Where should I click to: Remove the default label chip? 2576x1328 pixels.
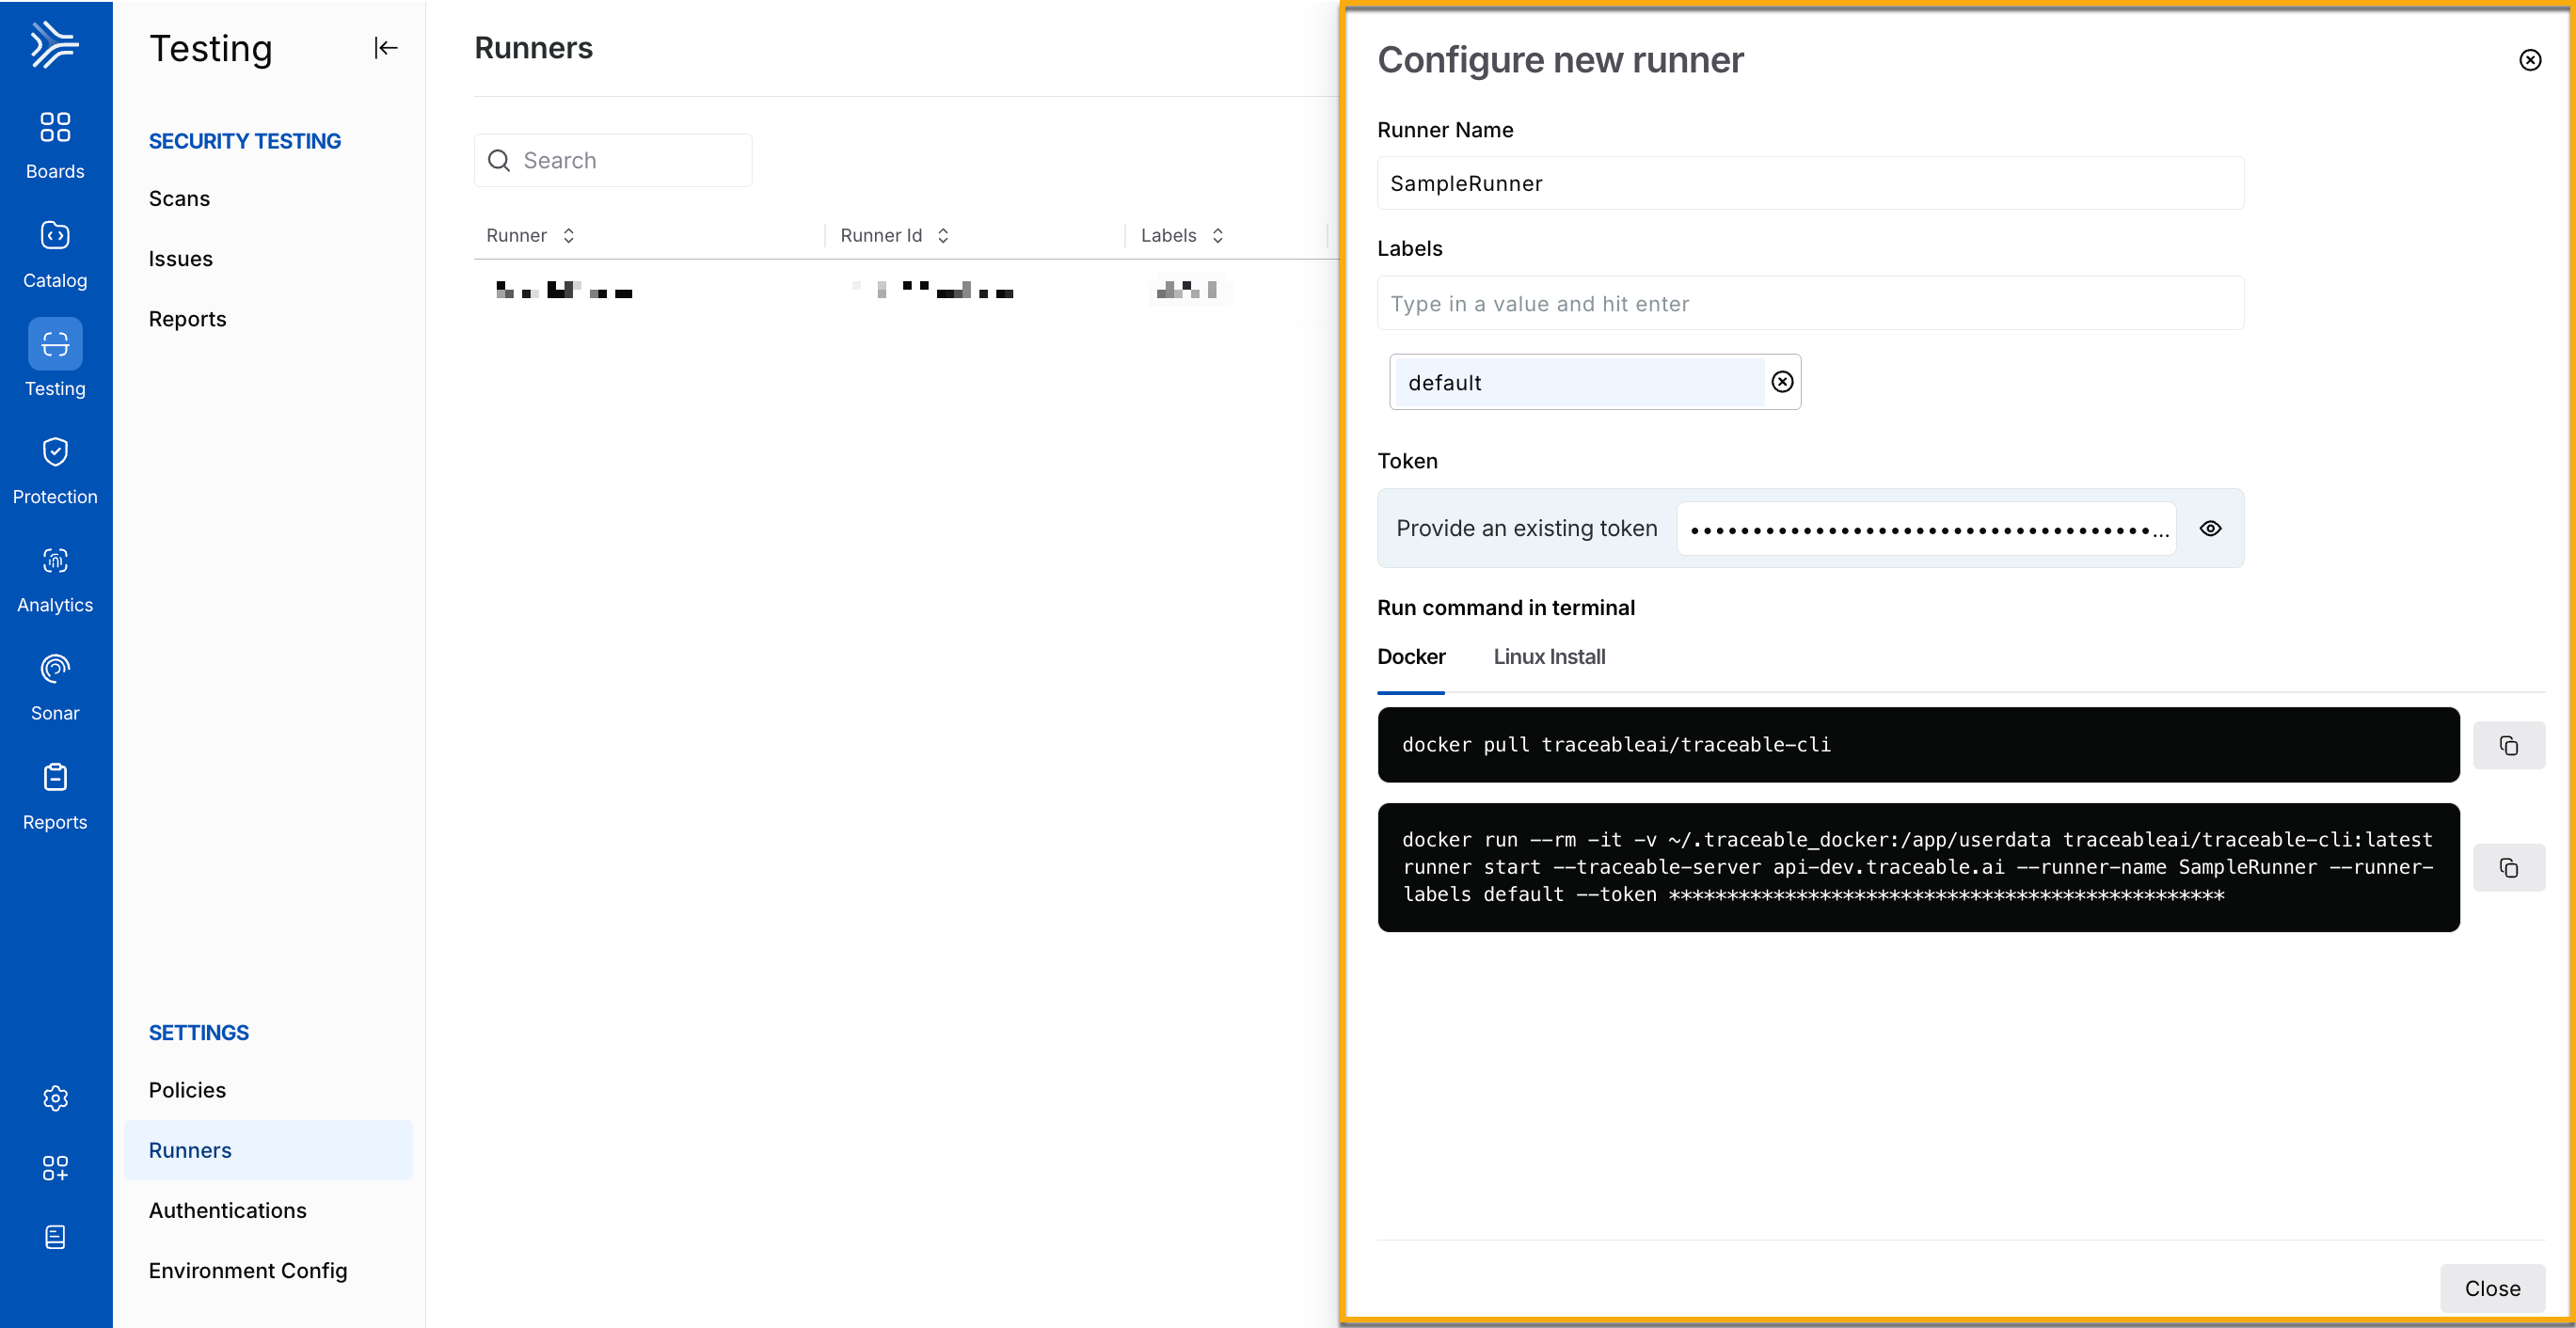pyautogui.click(x=1782, y=382)
